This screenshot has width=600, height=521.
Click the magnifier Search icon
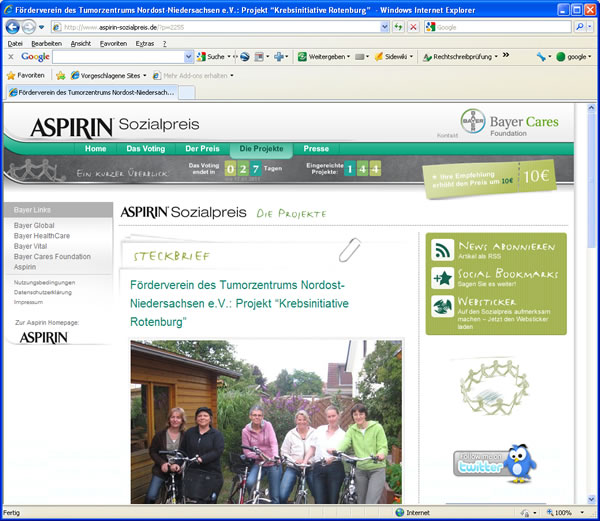(580, 27)
